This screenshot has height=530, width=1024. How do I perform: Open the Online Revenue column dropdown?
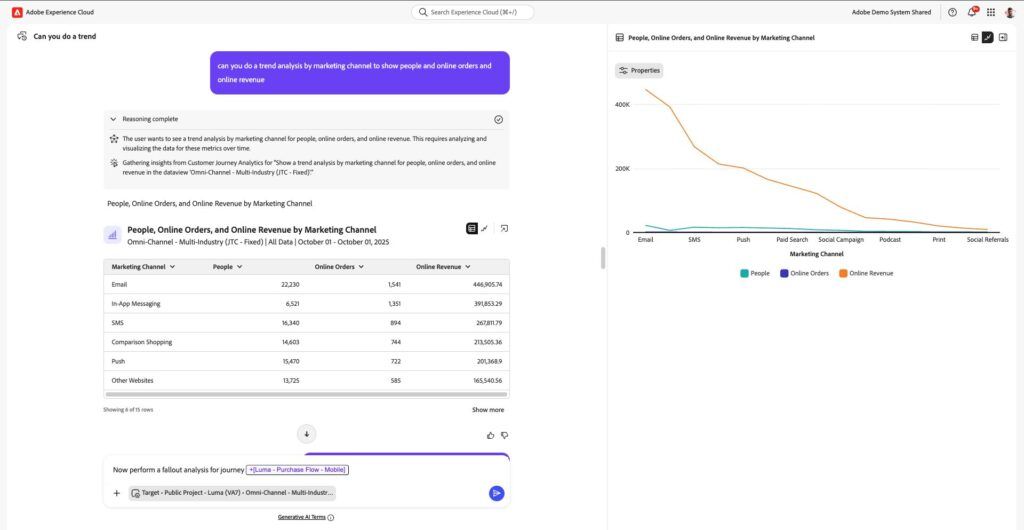(x=468, y=267)
